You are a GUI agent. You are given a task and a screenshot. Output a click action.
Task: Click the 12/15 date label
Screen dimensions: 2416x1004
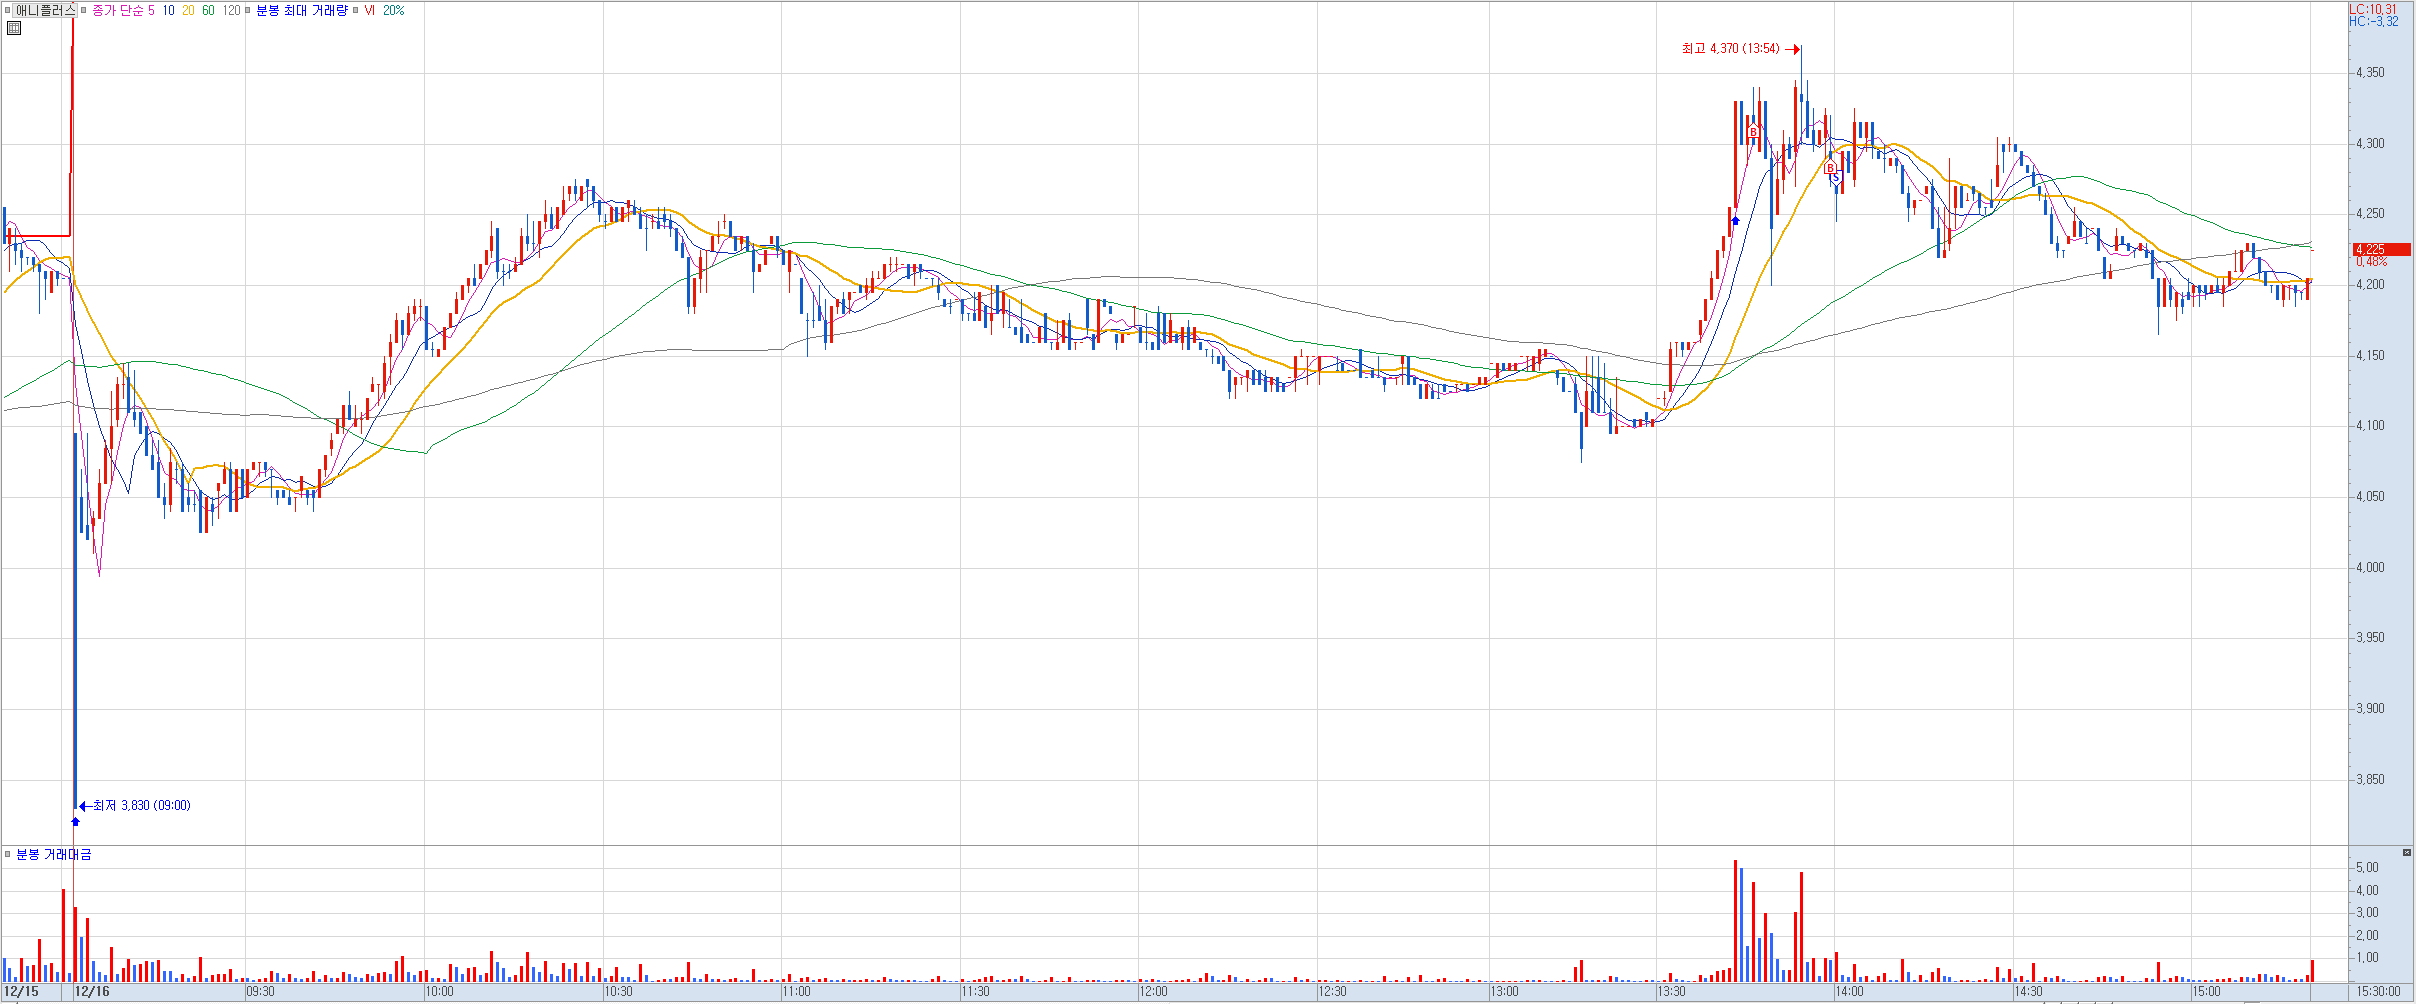(21, 992)
